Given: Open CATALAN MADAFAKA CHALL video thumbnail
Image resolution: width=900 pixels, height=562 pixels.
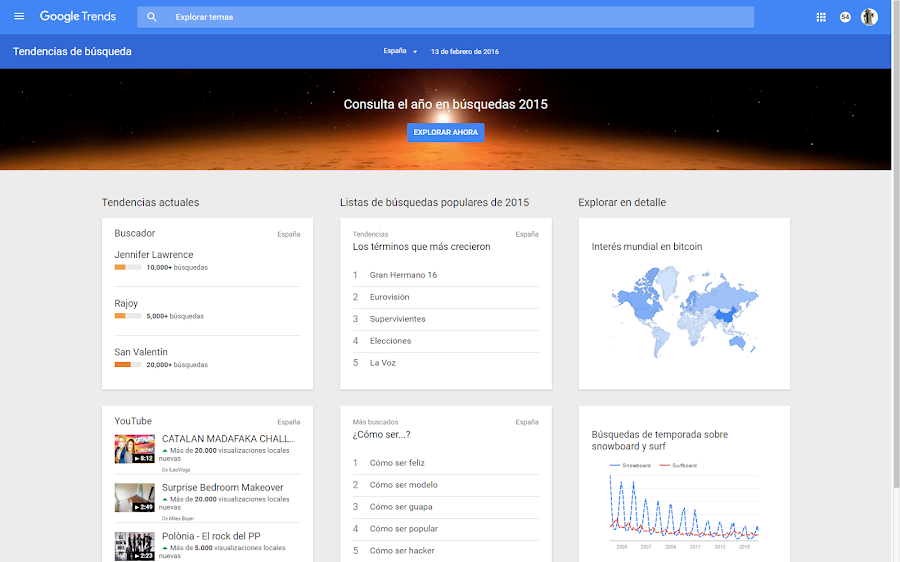Looking at the screenshot, I should 134,449.
